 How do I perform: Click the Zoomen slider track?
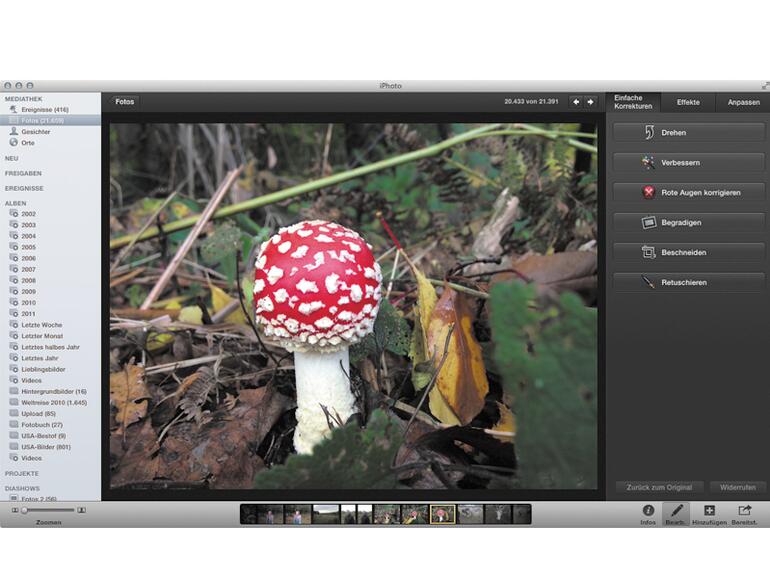pos(48,511)
